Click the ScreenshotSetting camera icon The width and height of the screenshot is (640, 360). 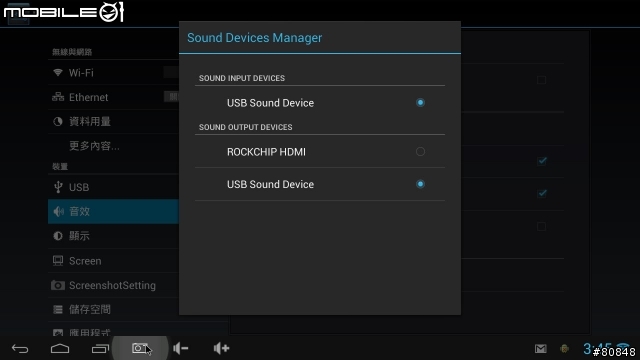pos(58,285)
